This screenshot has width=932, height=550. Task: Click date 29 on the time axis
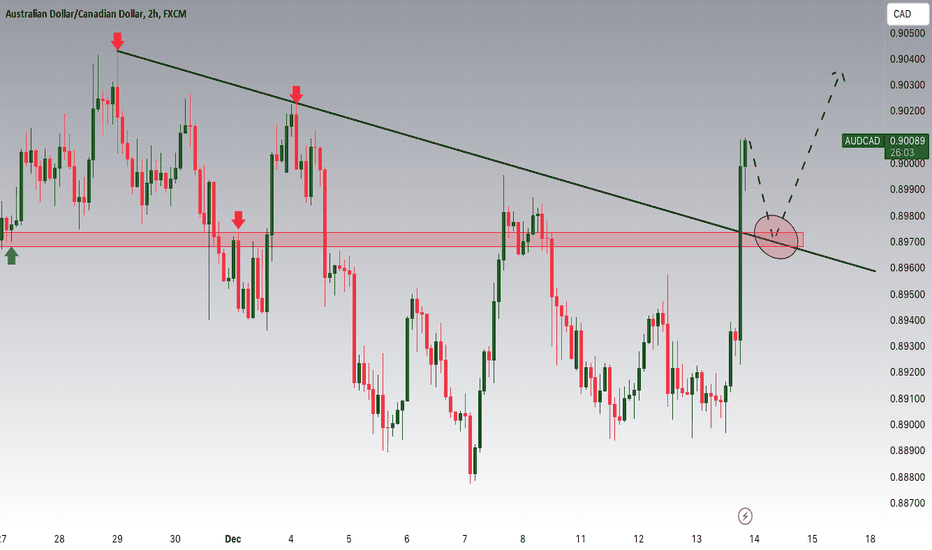point(117,539)
